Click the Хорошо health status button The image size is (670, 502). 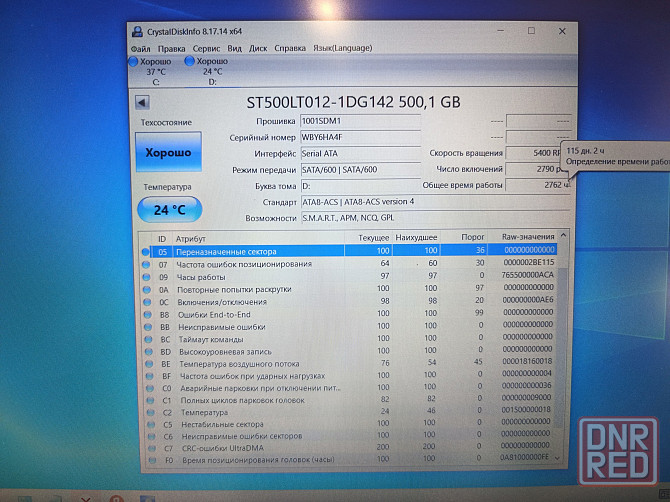pos(168,152)
